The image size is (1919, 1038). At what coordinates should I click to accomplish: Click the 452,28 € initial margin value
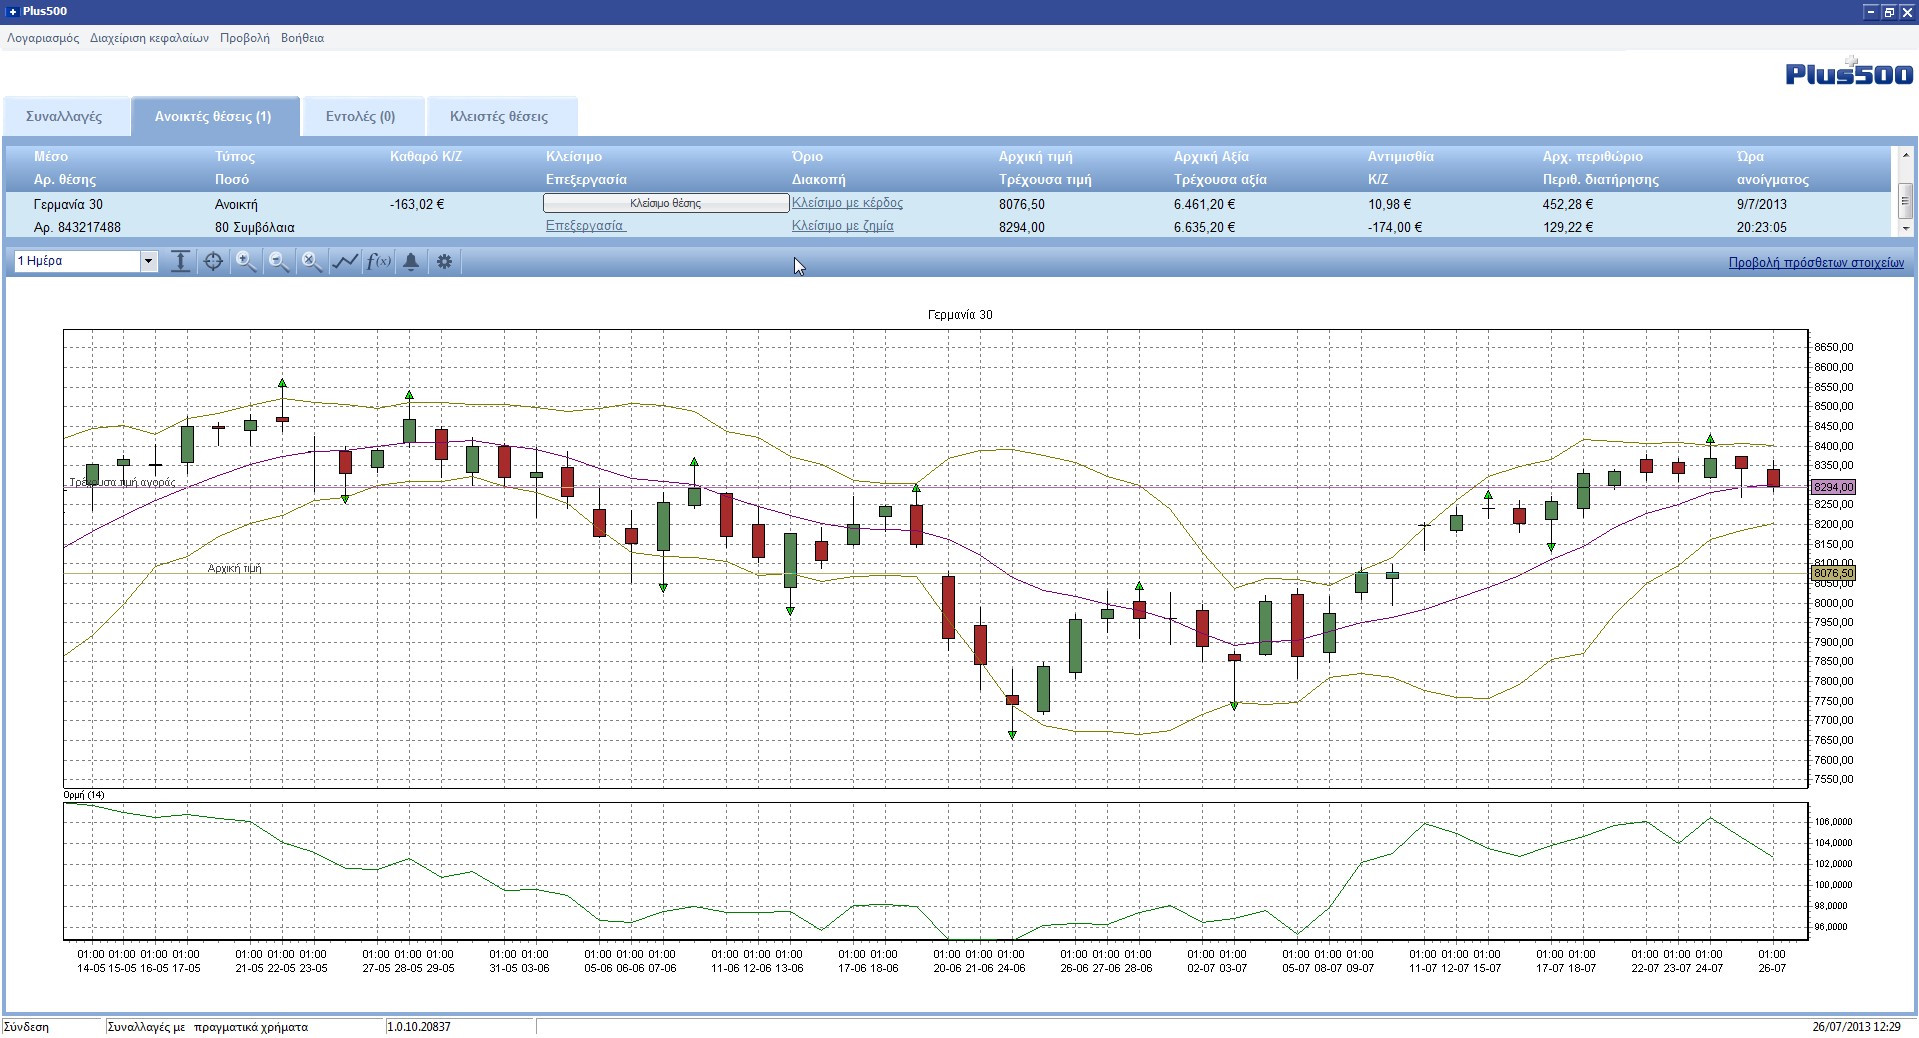click(x=1568, y=204)
